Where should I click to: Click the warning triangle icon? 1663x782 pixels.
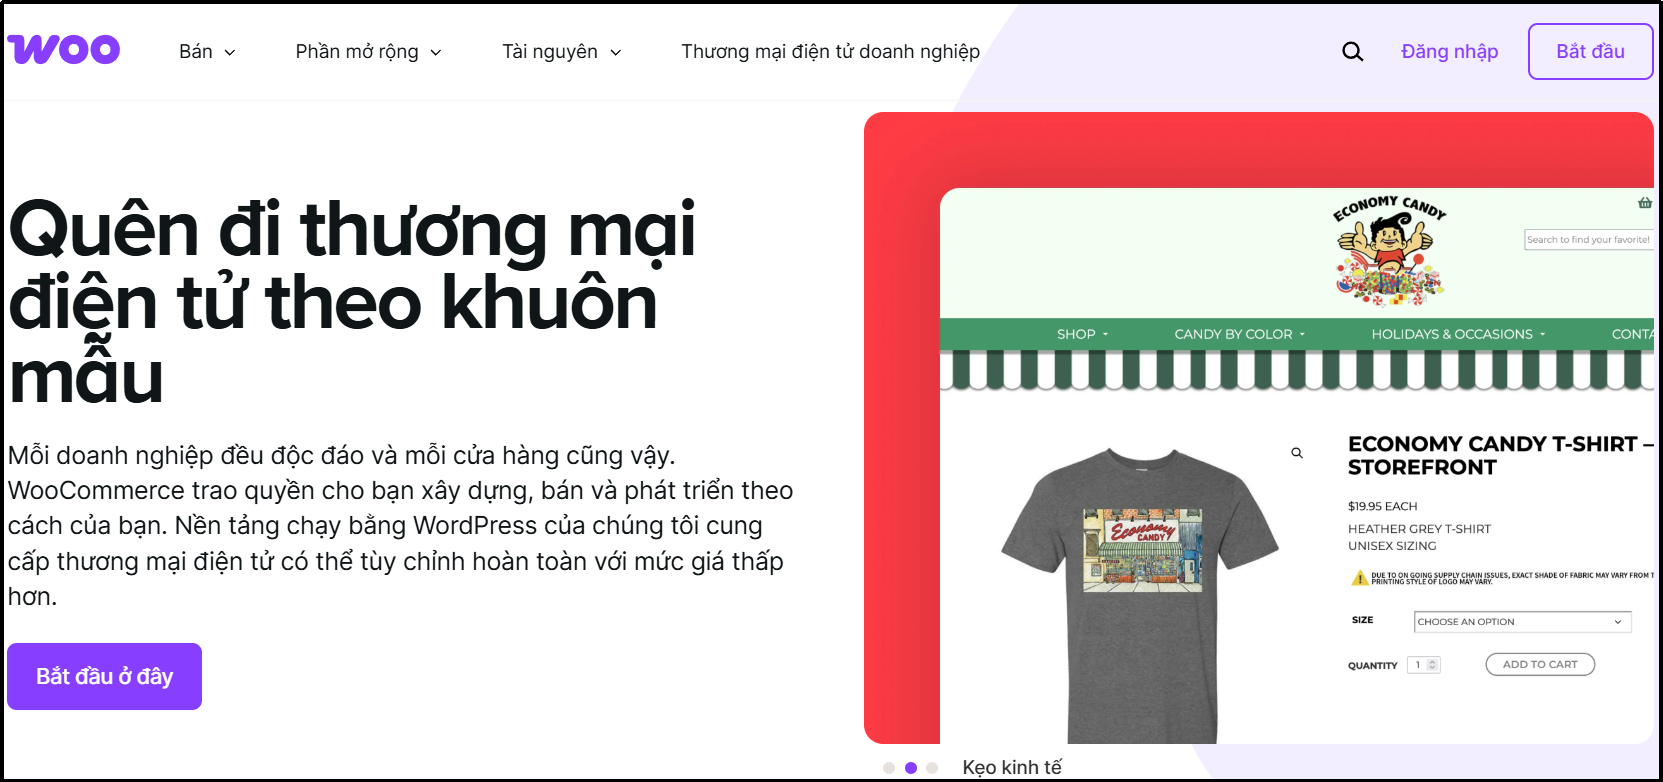tap(1359, 578)
